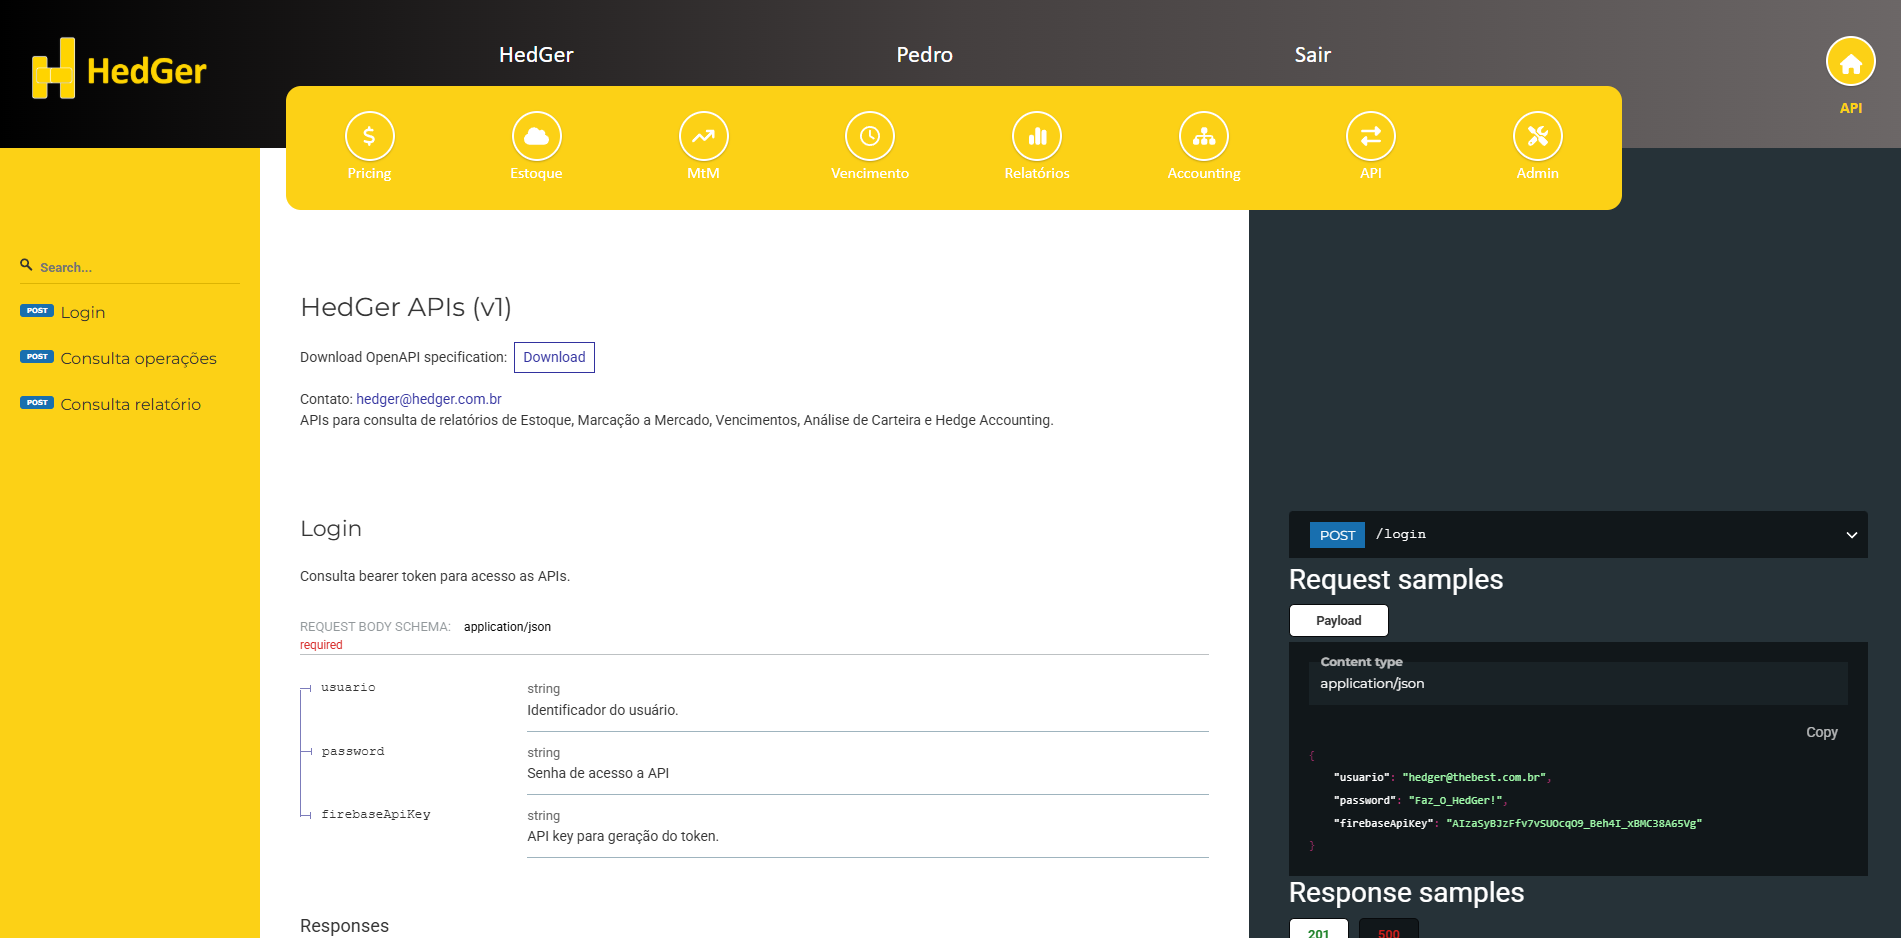Open the hedger@hedger.com.br contact link
The height and width of the screenshot is (938, 1901).
(428, 399)
